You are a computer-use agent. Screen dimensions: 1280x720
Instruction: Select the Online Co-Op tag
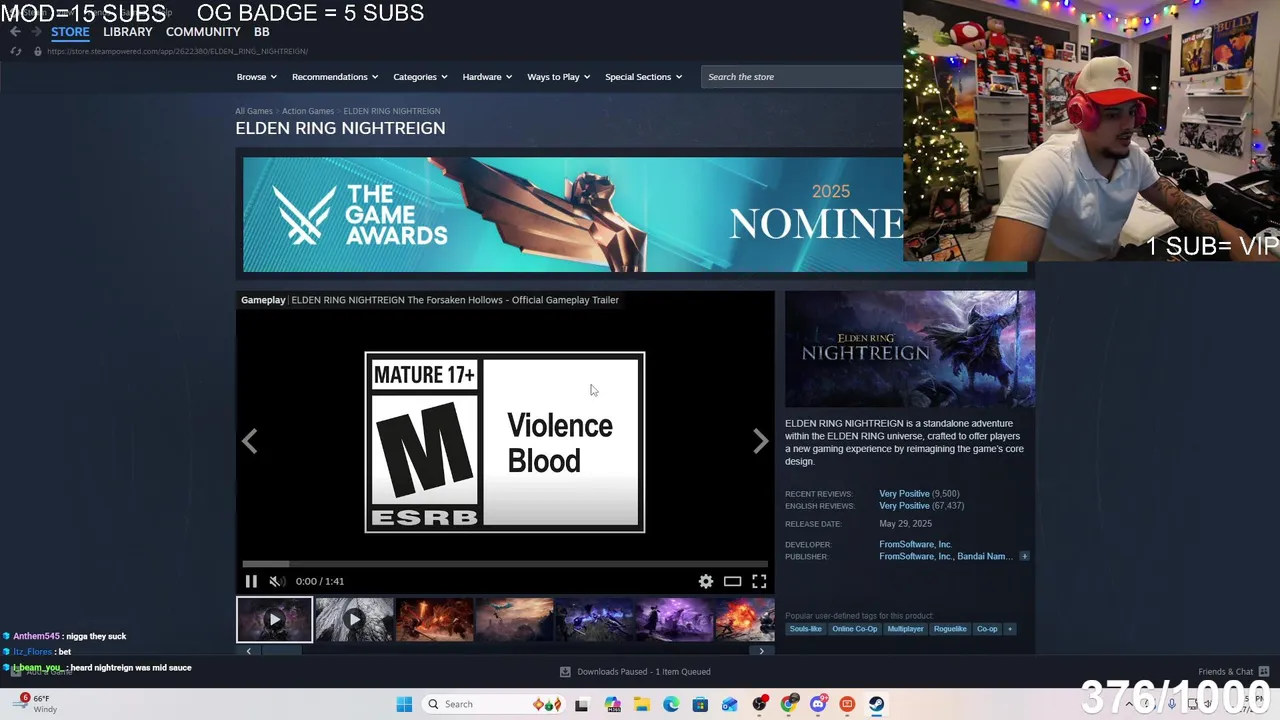pyautogui.click(x=855, y=629)
